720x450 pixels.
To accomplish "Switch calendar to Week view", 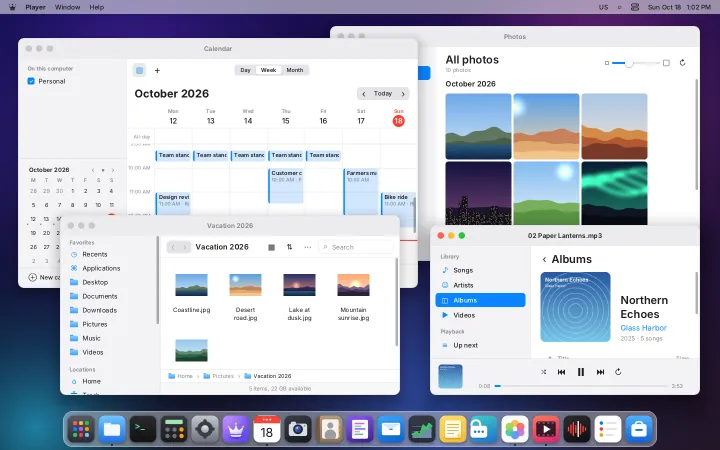I will (268, 70).
